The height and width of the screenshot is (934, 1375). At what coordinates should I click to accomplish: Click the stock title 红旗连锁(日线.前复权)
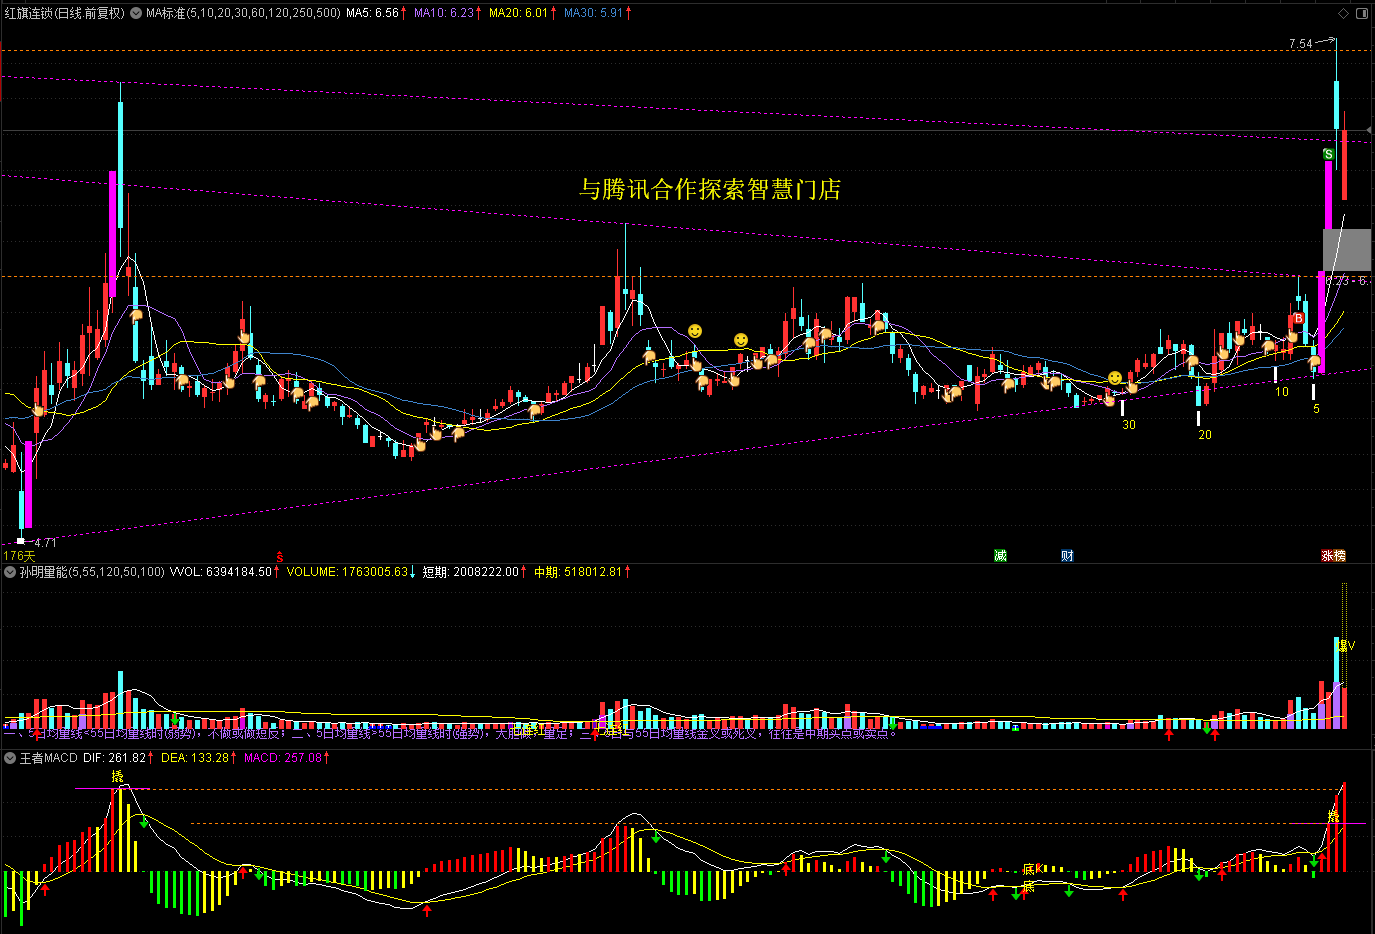(65, 13)
